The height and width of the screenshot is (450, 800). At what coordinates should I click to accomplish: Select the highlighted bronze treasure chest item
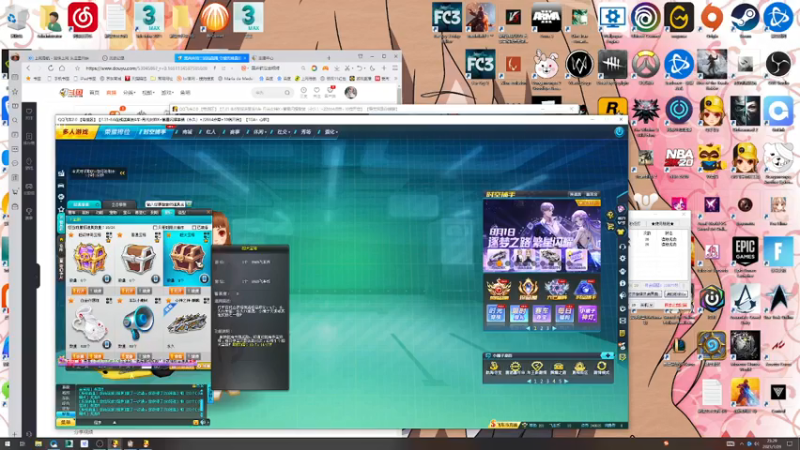[x=187, y=258]
